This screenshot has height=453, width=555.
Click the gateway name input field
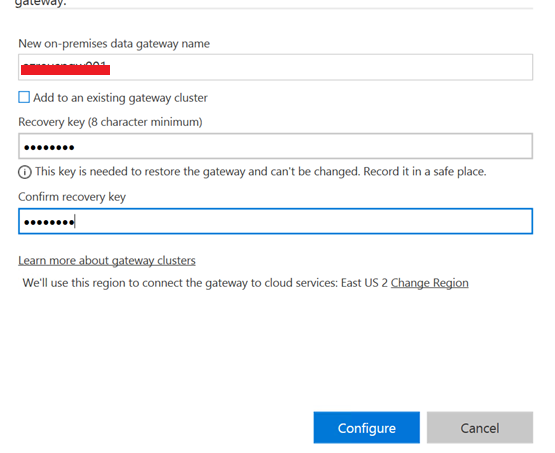coord(275,67)
